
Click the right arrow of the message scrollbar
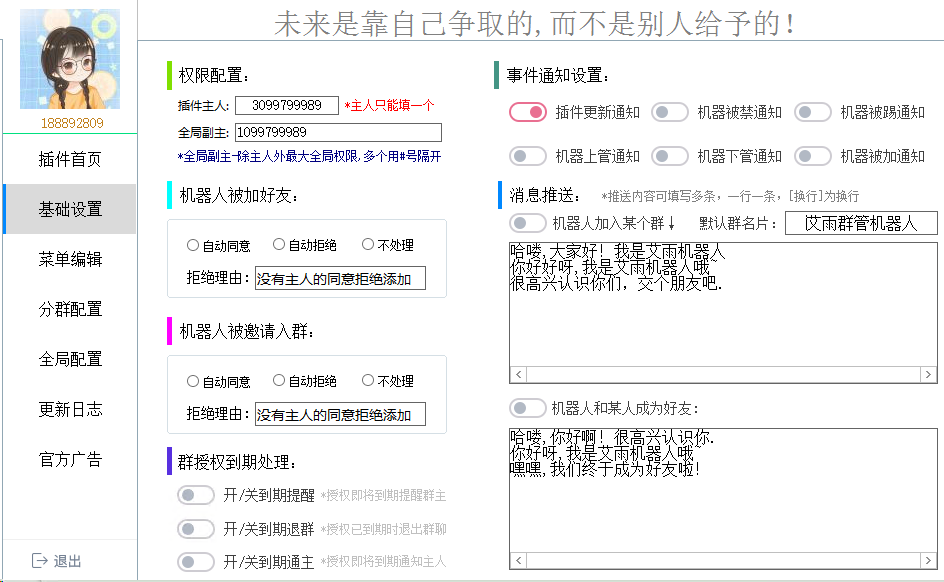tap(928, 374)
